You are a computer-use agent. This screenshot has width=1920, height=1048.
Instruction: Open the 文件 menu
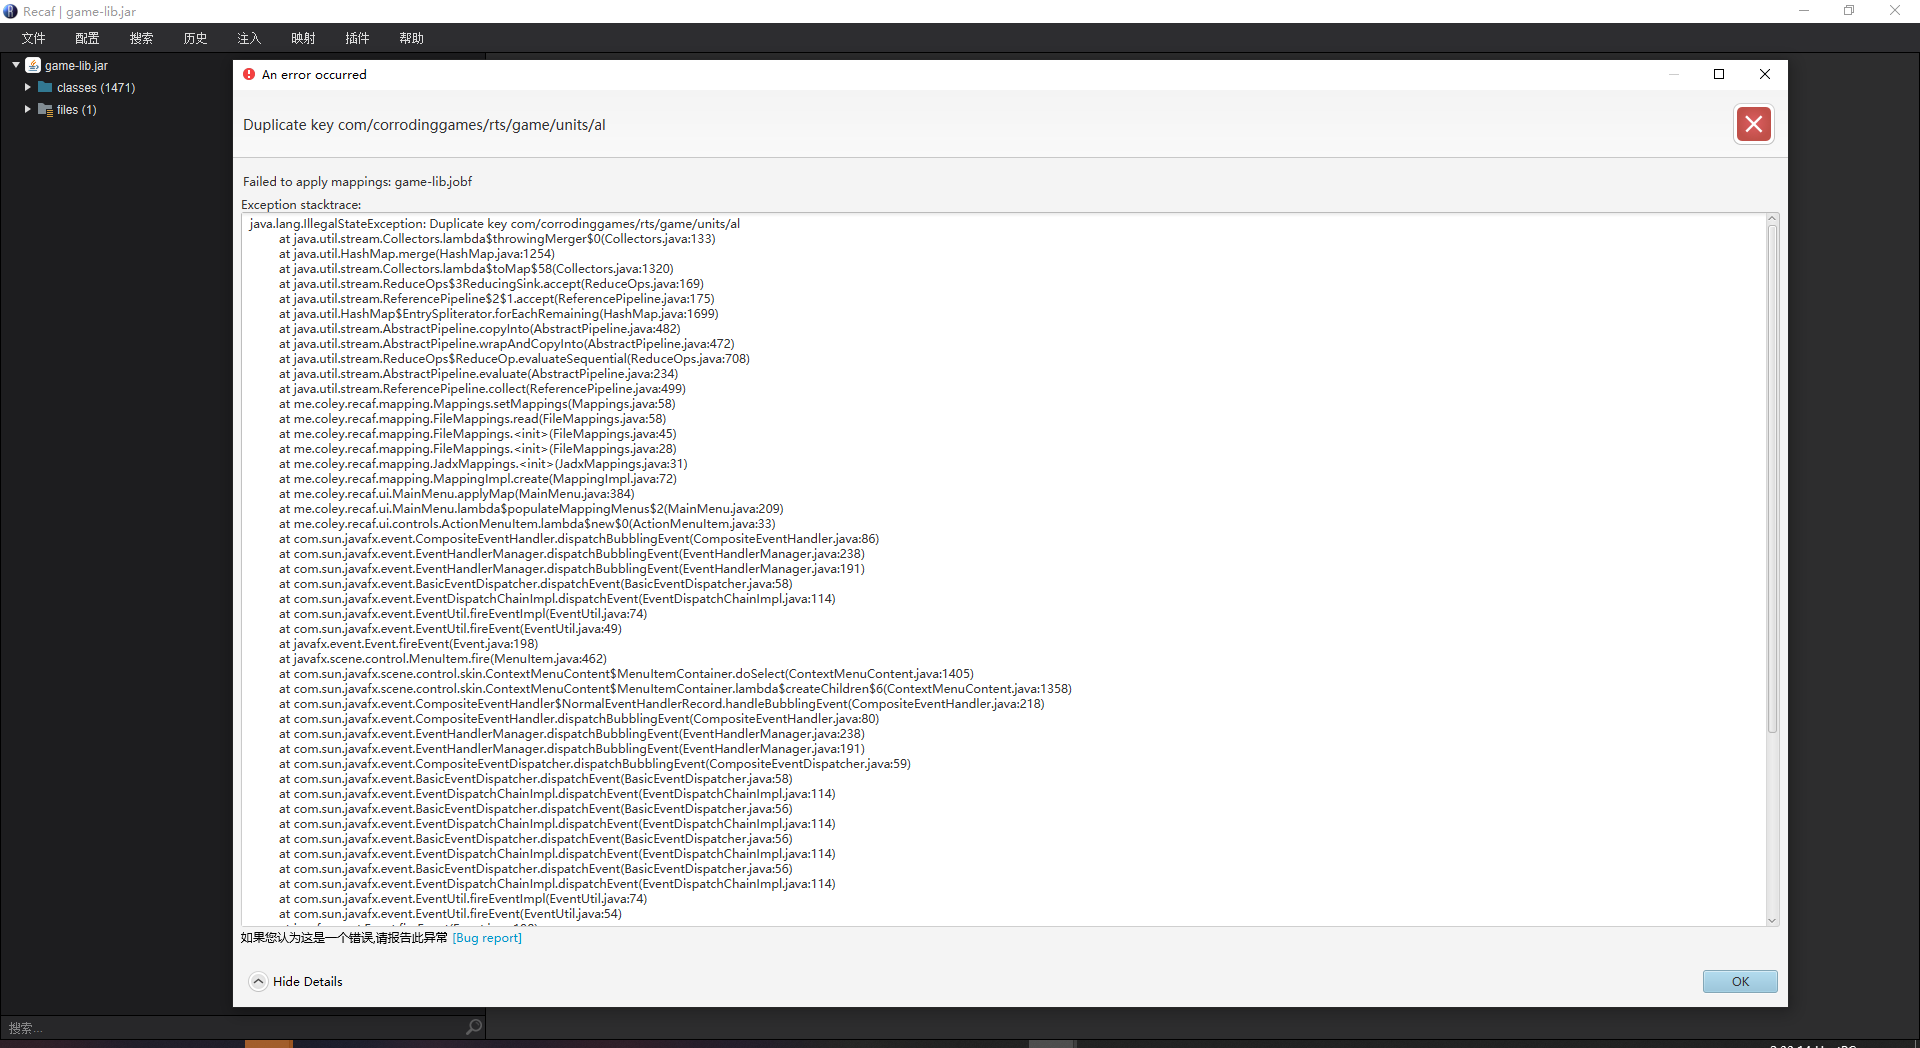[33, 38]
